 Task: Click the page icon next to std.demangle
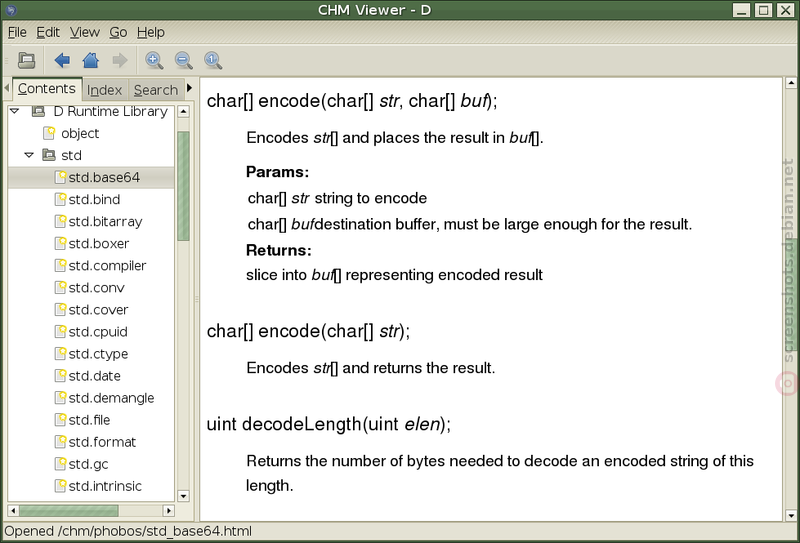click(x=60, y=398)
